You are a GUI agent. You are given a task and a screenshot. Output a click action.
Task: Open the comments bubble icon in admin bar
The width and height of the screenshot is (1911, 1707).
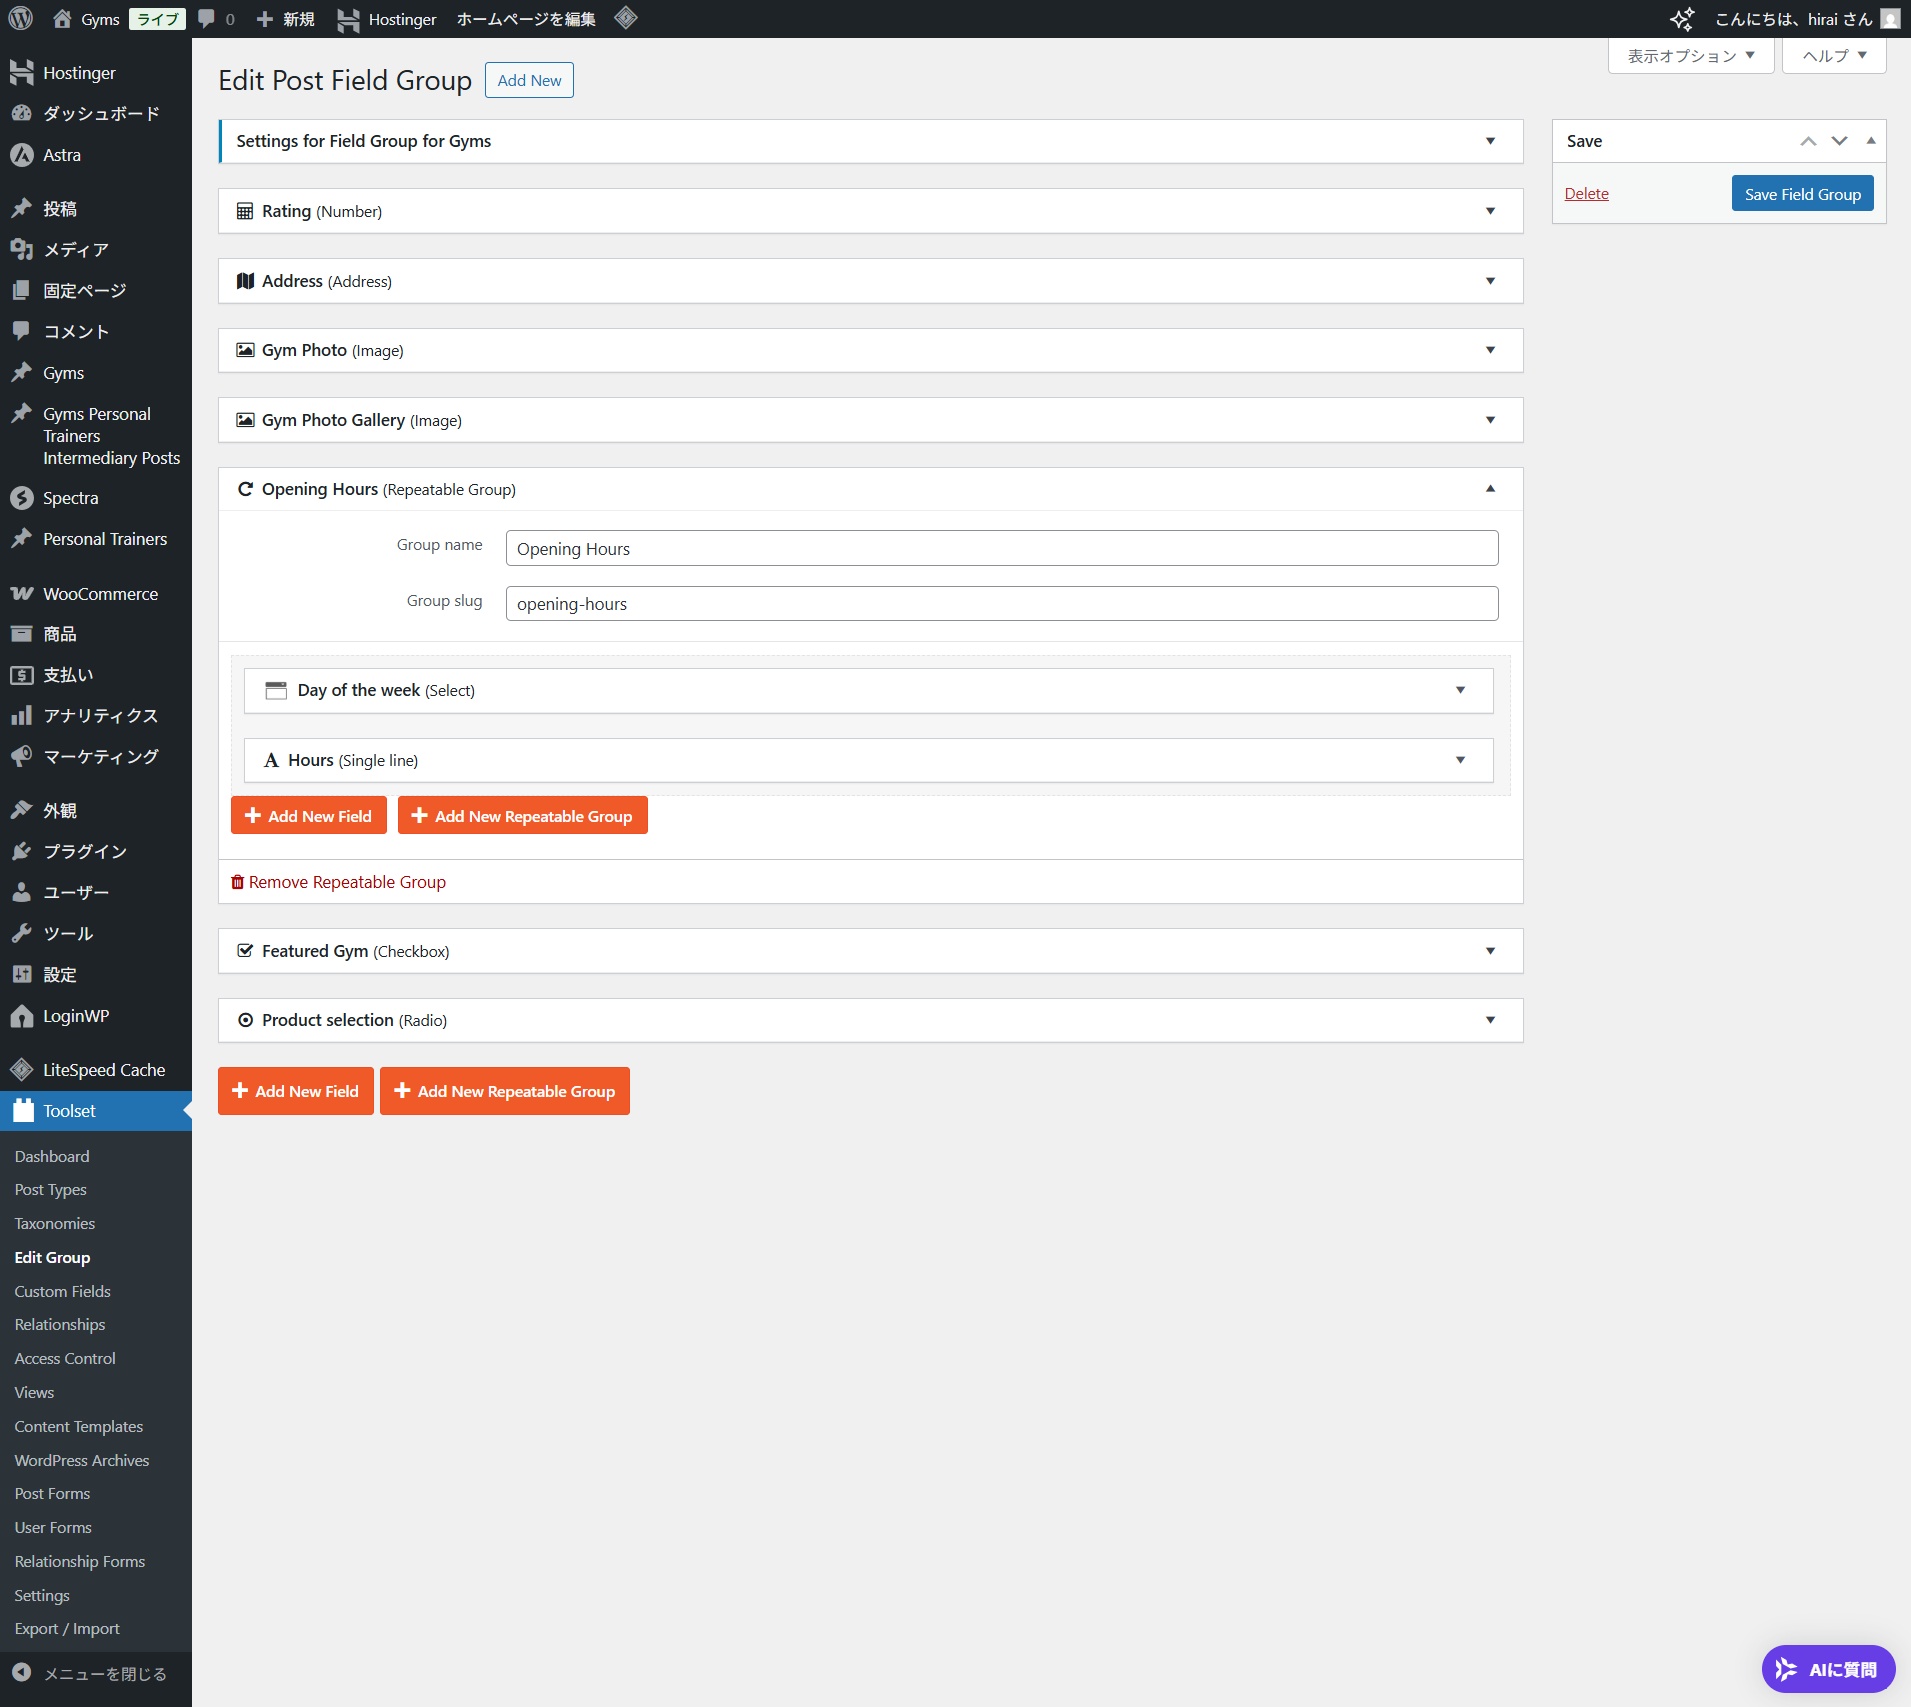(206, 19)
